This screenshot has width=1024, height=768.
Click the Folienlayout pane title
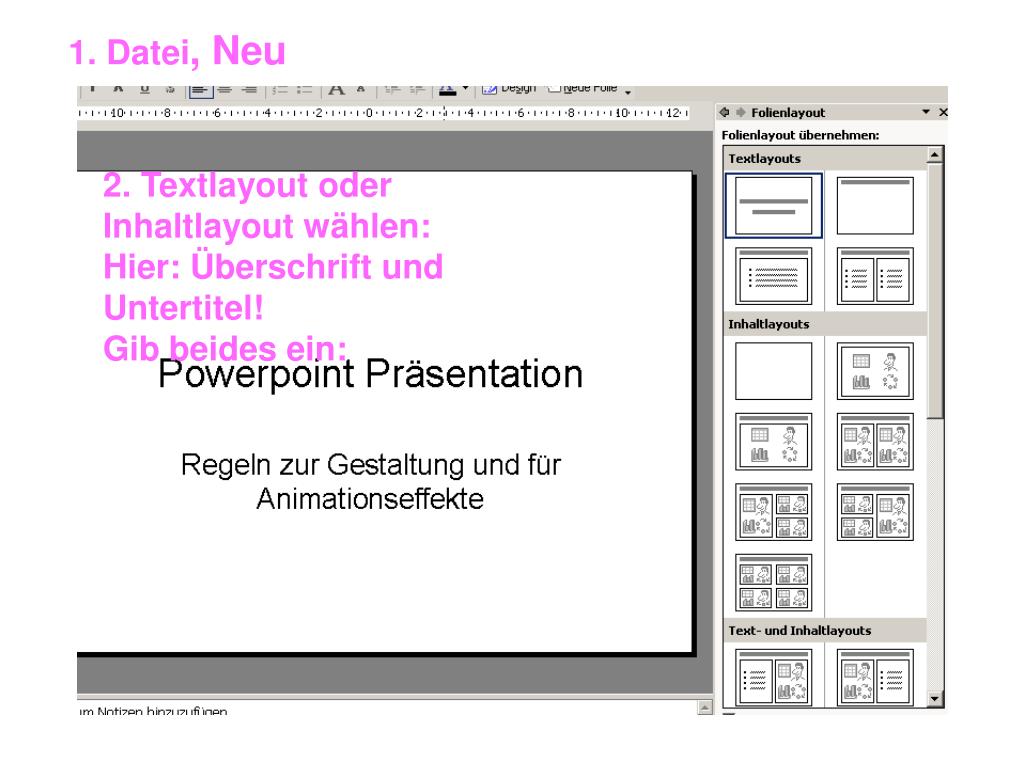(x=788, y=112)
